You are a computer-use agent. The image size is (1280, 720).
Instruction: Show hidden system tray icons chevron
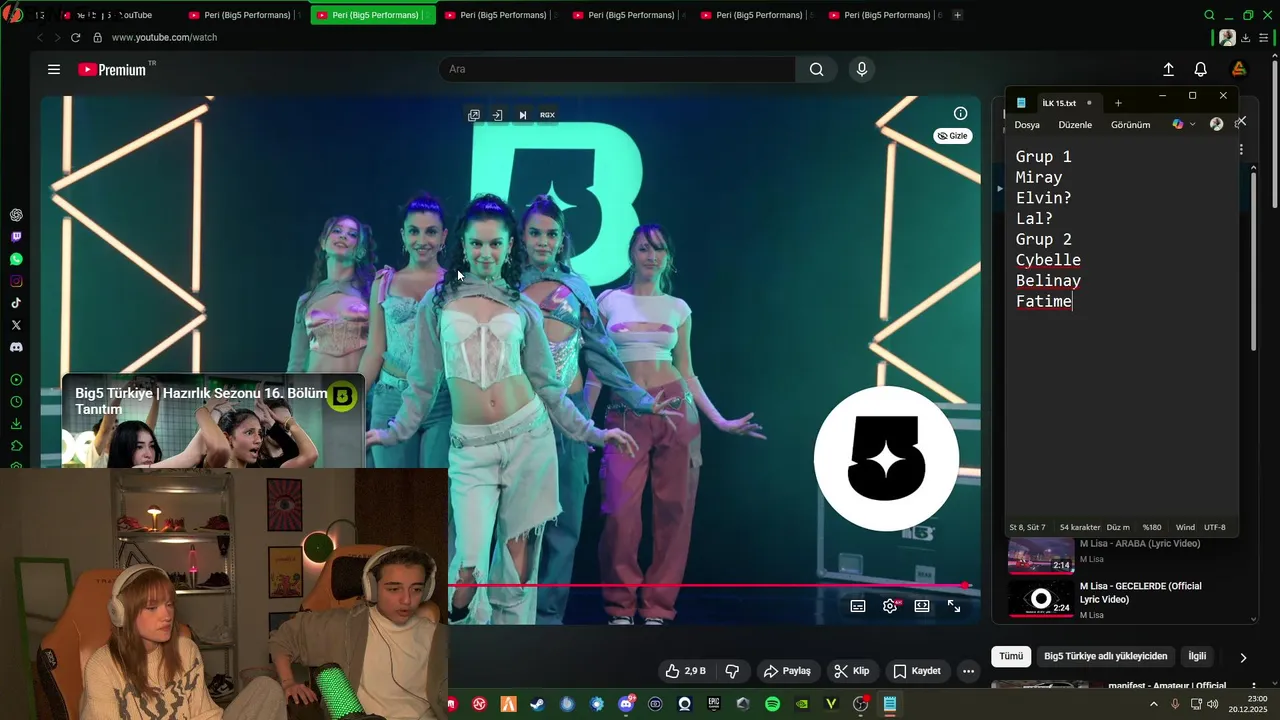(x=1153, y=704)
